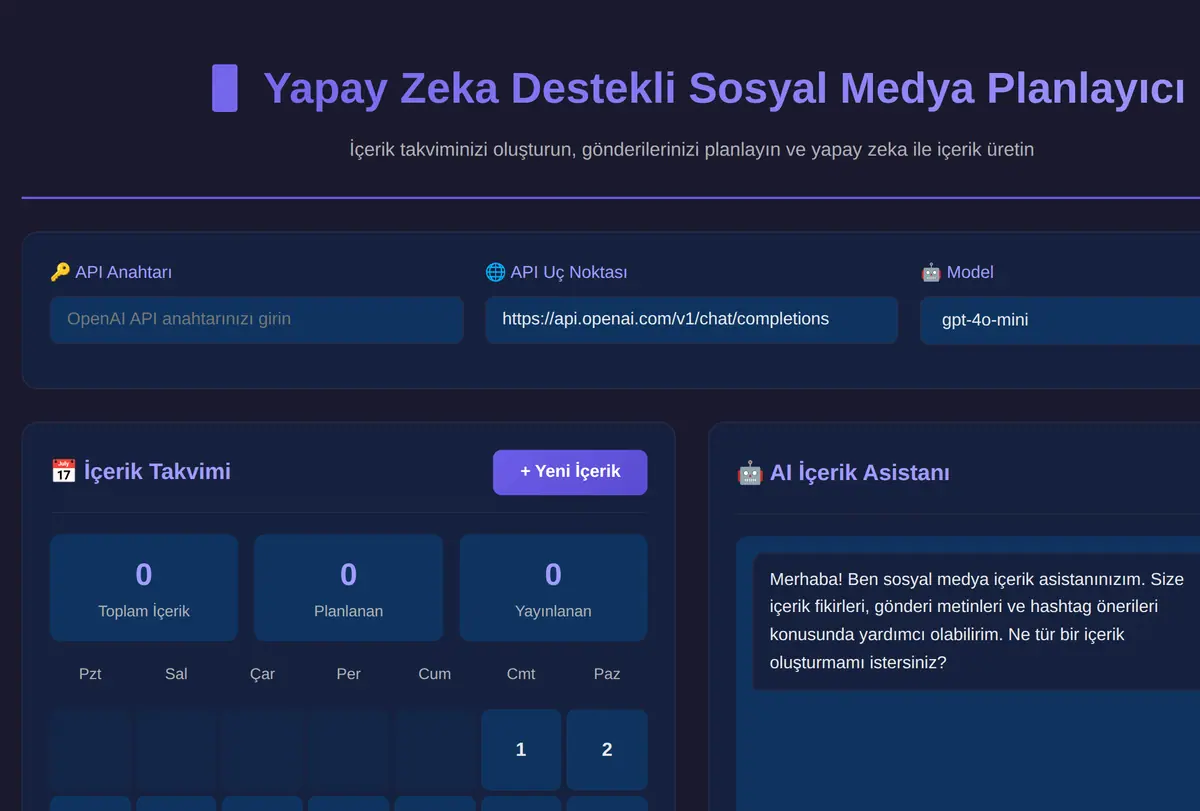
Task: Click the robot icon beside Model label
Action: (931, 272)
